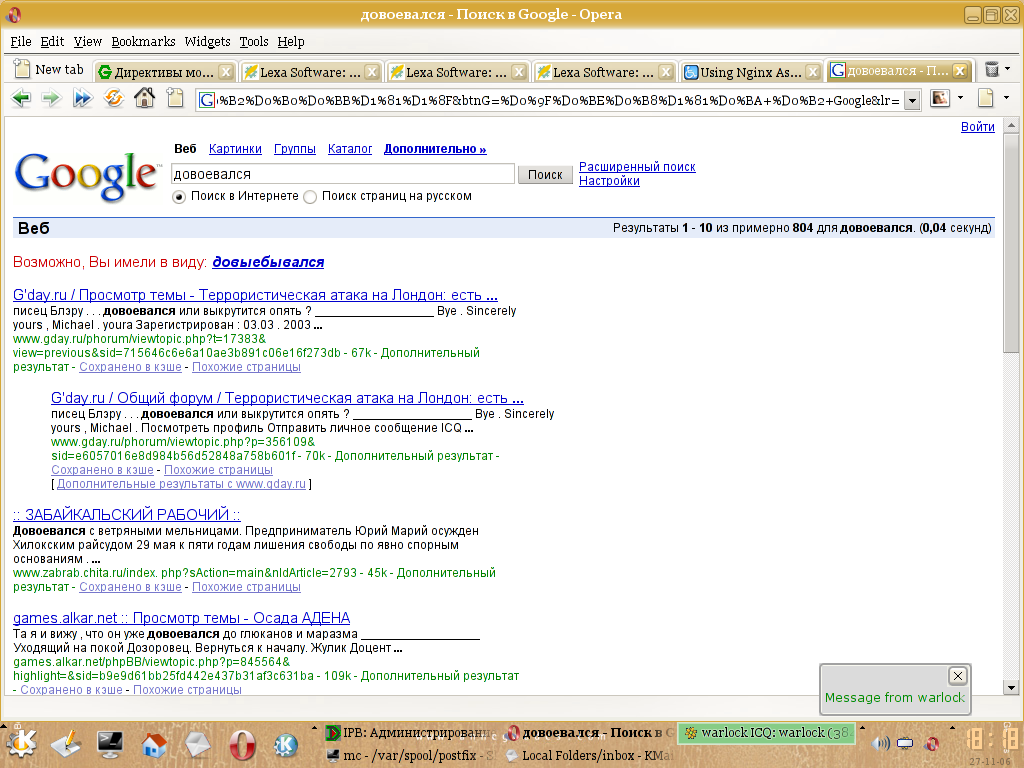
Task: Click the image display icon in the address toolbar
Action: click(940, 99)
